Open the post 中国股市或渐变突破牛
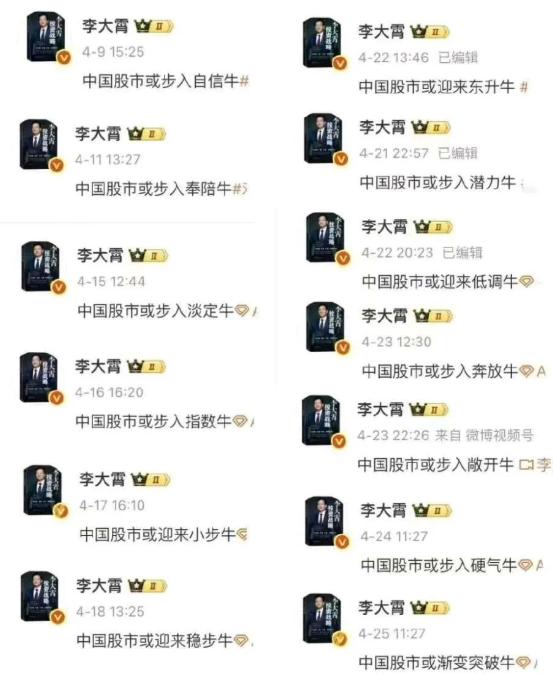The width and height of the screenshot is (553, 674). 436,662
